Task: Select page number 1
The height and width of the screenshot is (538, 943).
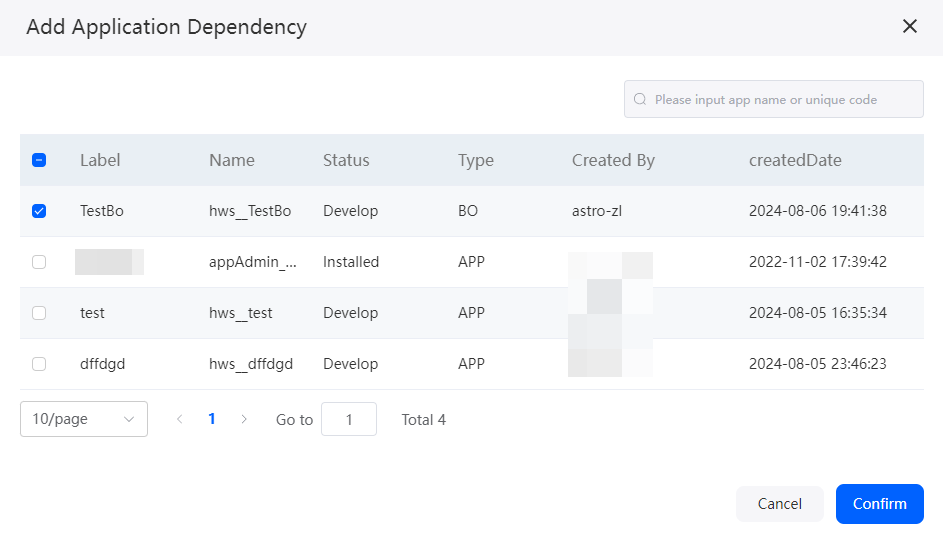Action: 212,419
